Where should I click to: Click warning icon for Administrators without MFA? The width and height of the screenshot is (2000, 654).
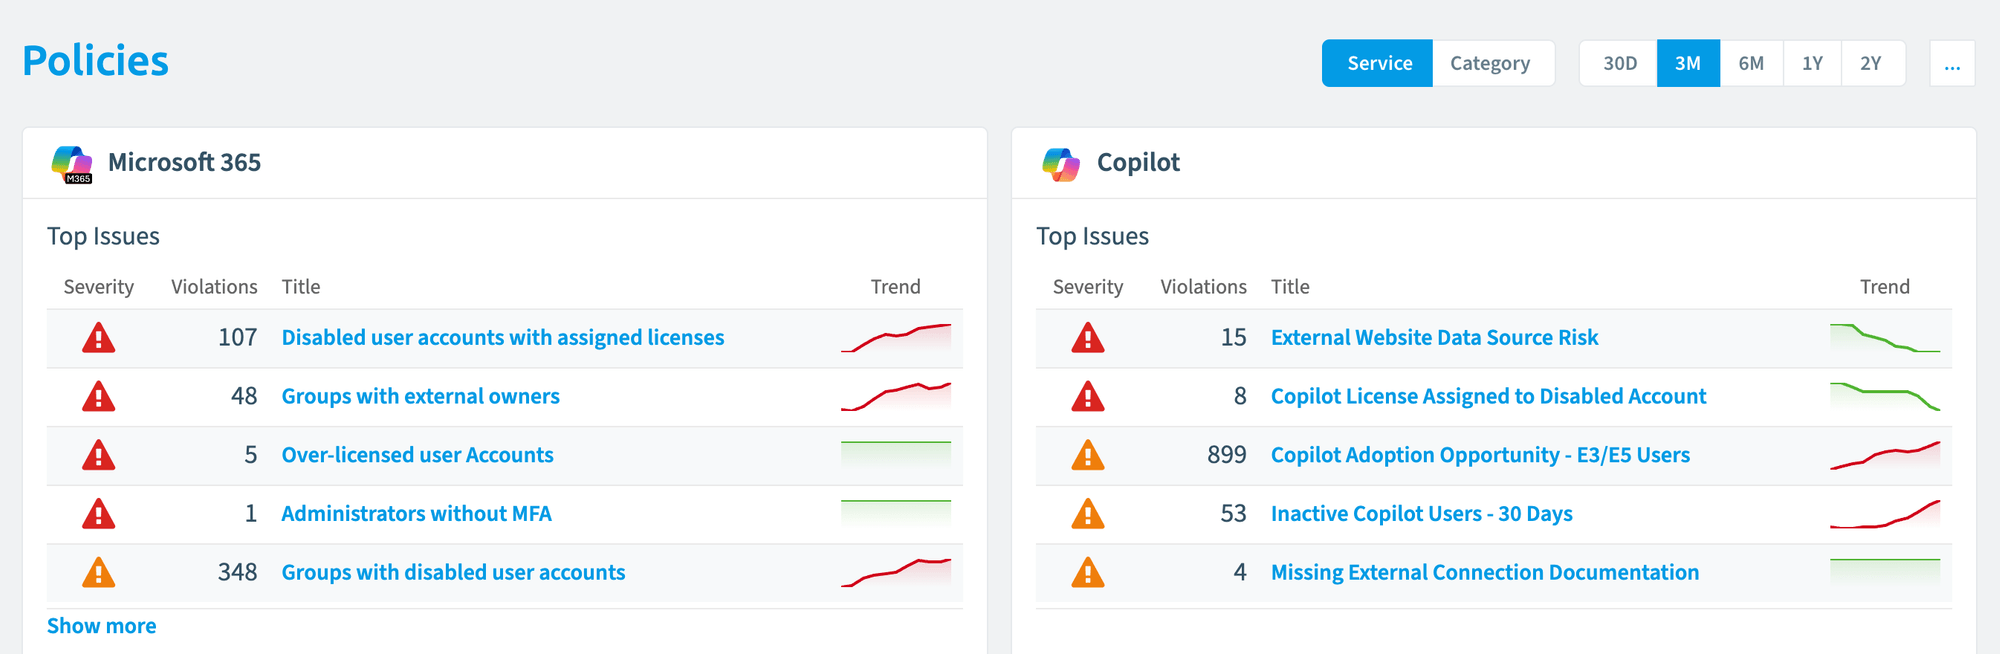point(98,514)
